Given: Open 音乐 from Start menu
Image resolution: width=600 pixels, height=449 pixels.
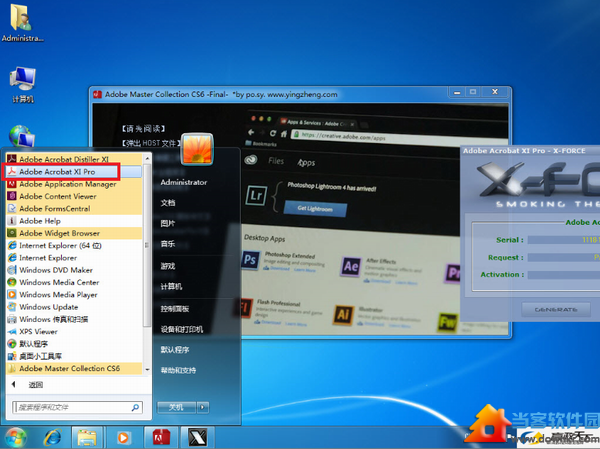Looking at the screenshot, I should [x=168, y=243].
